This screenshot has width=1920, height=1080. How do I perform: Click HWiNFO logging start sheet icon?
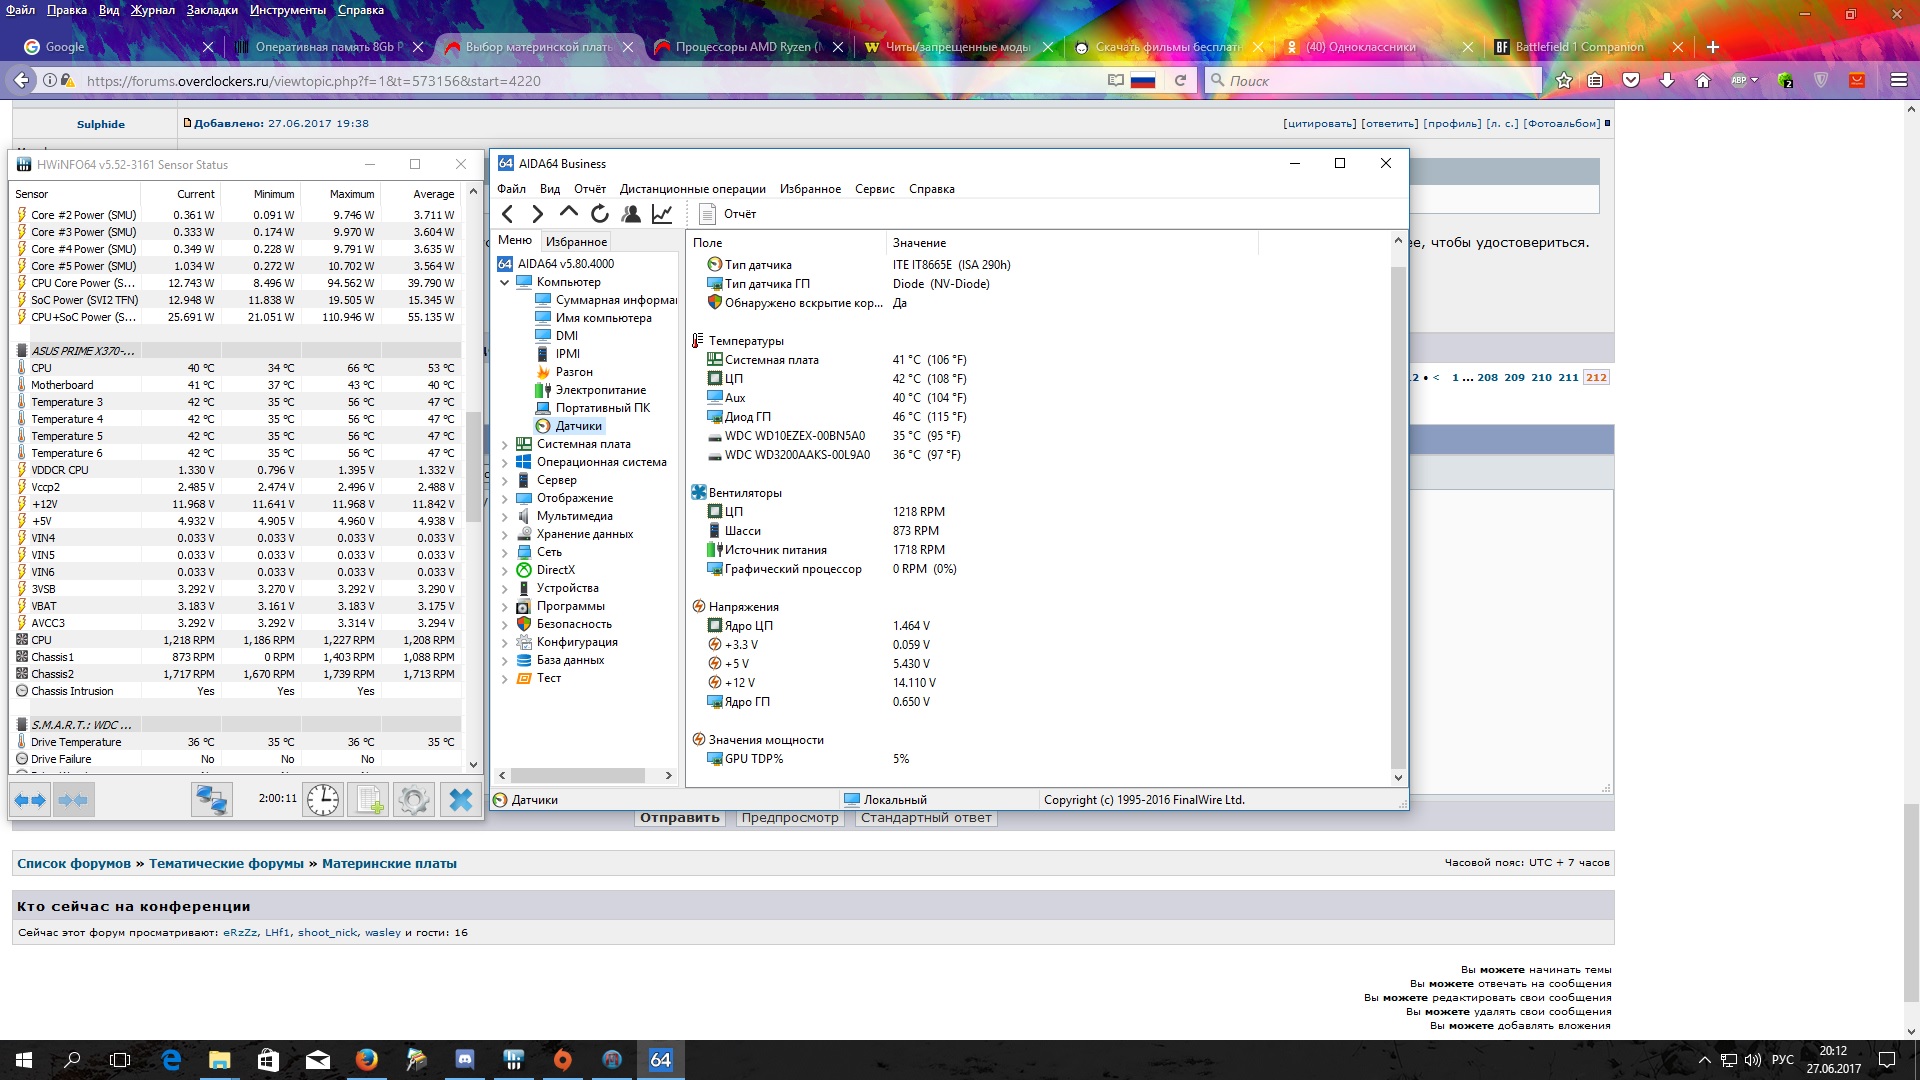tap(368, 800)
